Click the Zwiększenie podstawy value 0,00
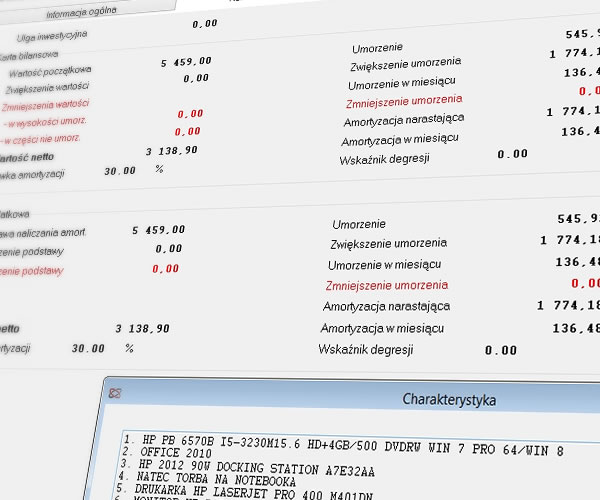This screenshot has width=600, height=500. pos(169,249)
